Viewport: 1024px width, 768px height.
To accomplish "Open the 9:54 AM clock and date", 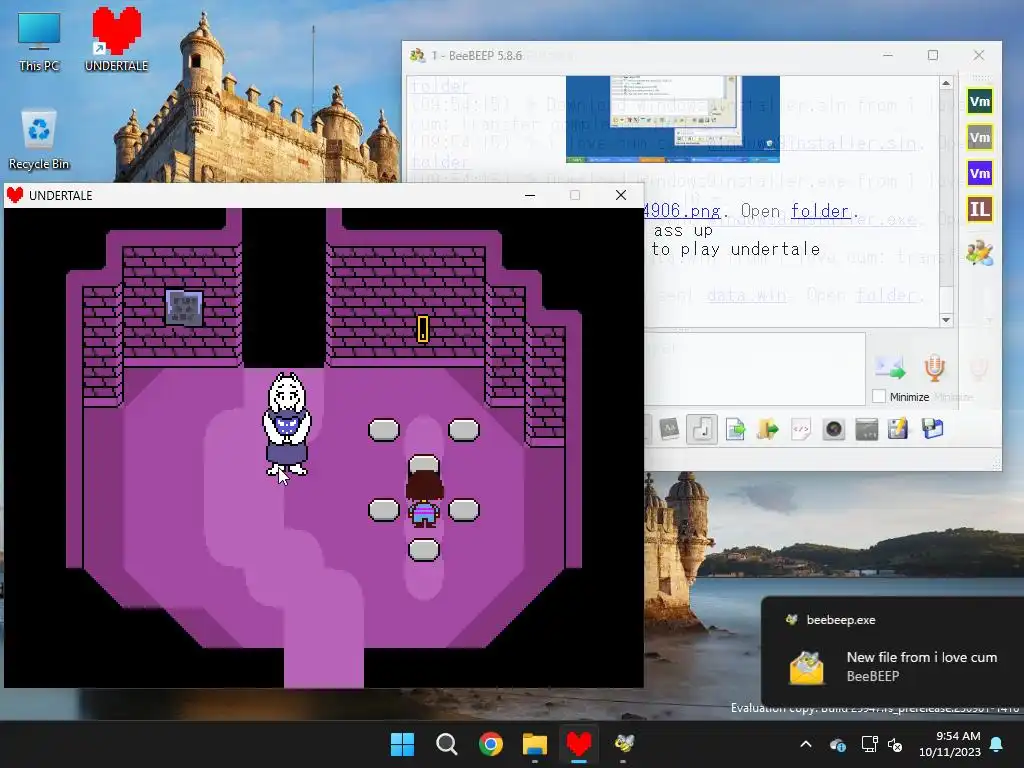I will click(x=950, y=744).
